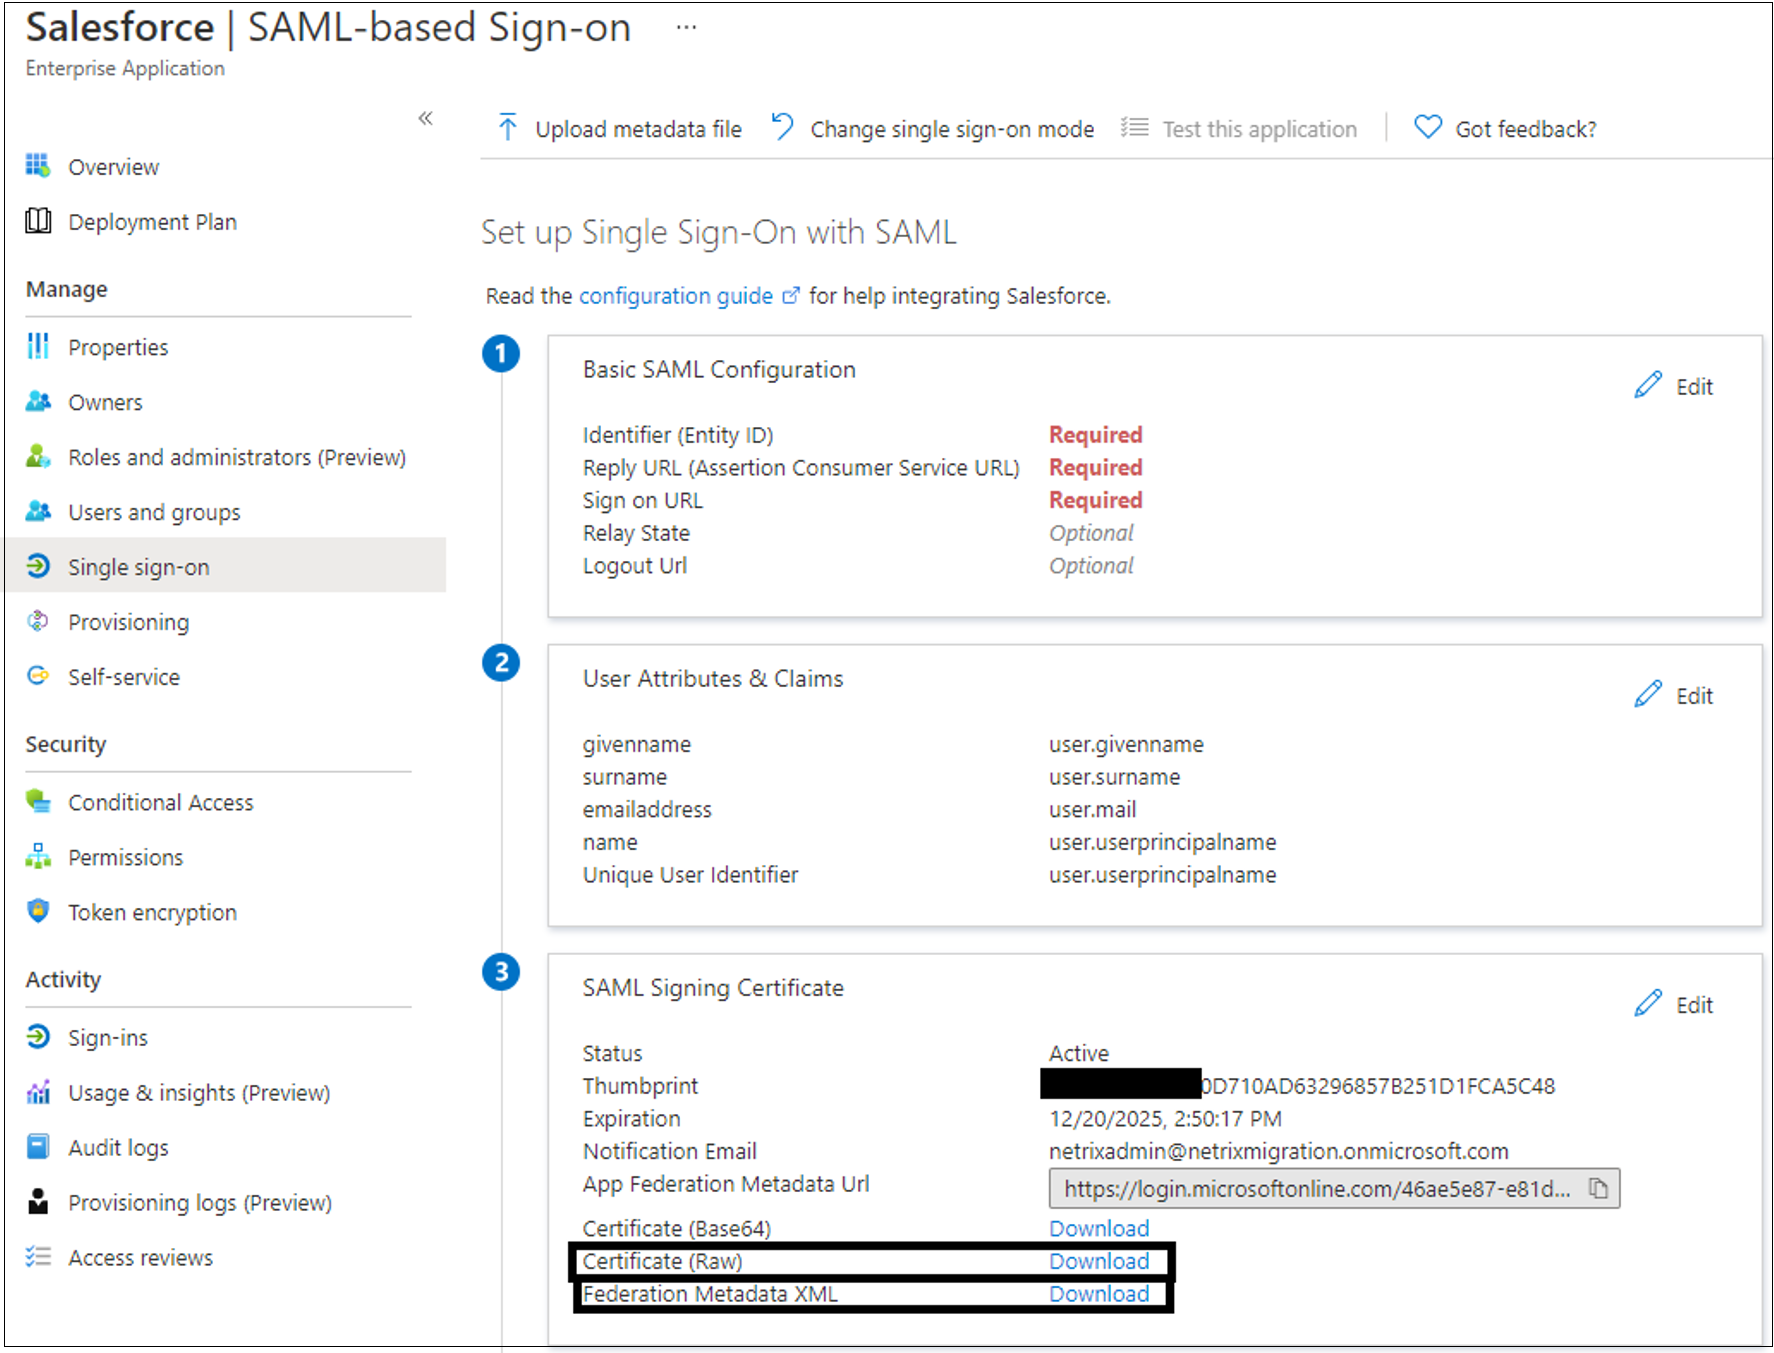Click the App Federation Metadata Url field
This screenshot has width=1774, height=1353.
point(1334,1188)
